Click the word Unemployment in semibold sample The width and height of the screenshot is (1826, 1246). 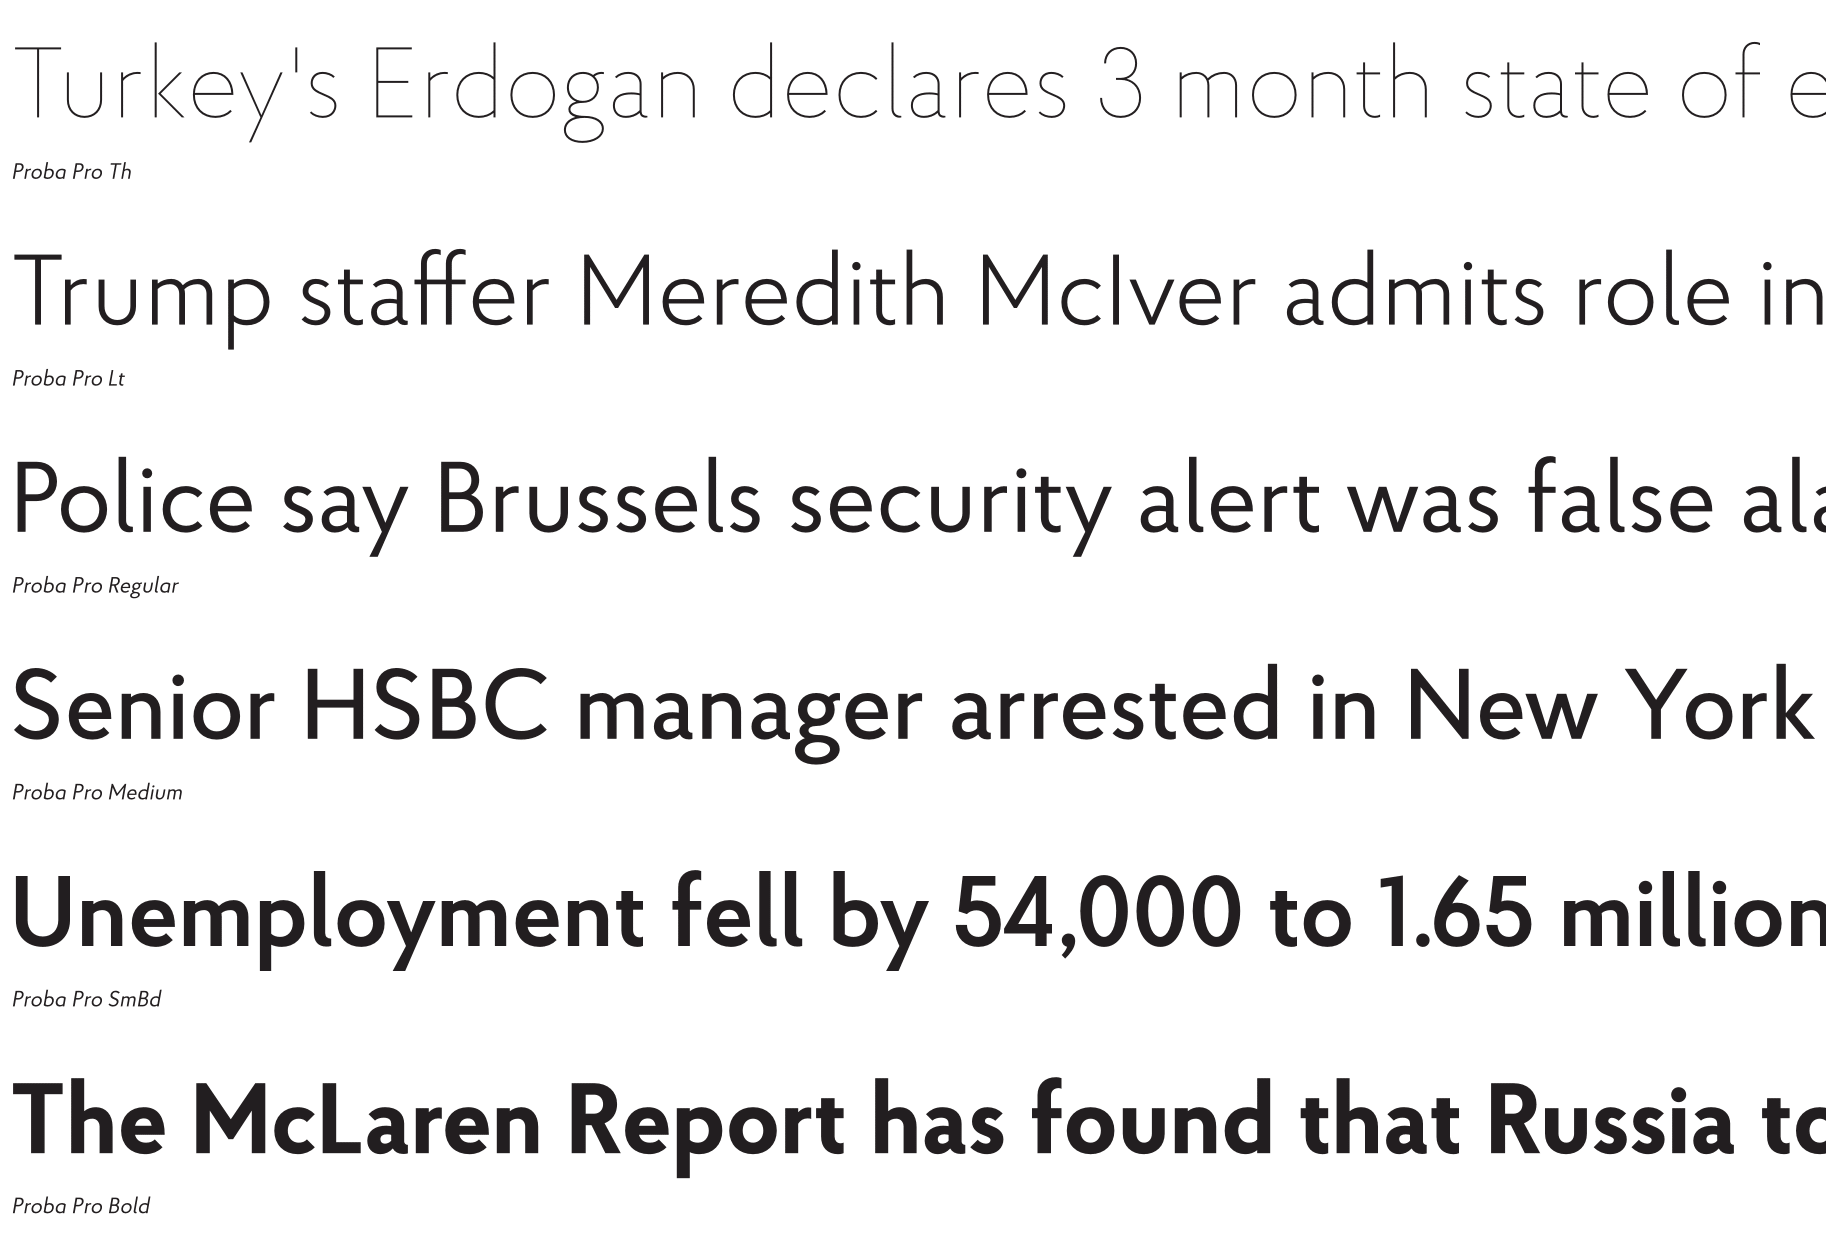coord(329,915)
